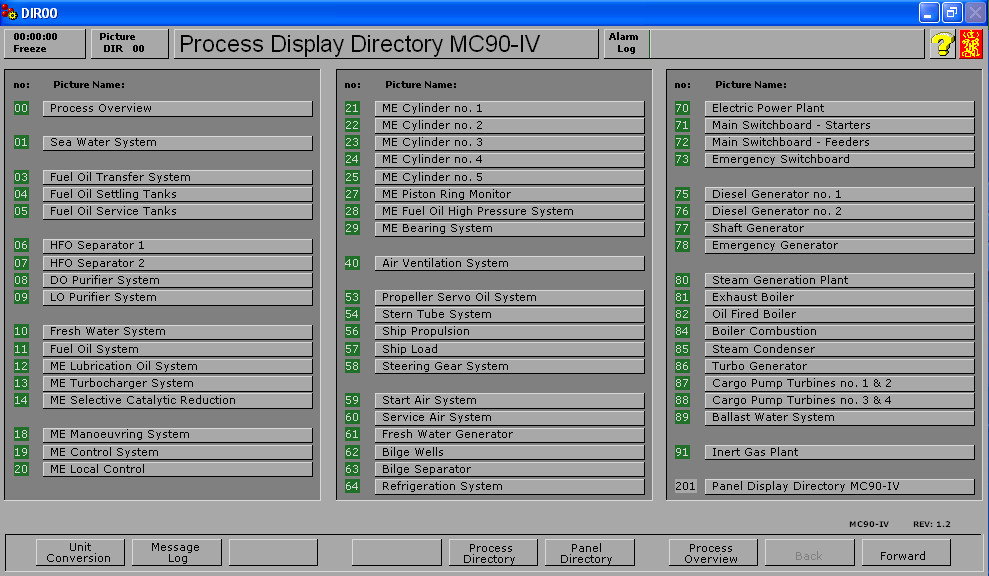This screenshot has height=576, width=989.
Task: Open the Bilge Separator picture
Action: (509, 470)
